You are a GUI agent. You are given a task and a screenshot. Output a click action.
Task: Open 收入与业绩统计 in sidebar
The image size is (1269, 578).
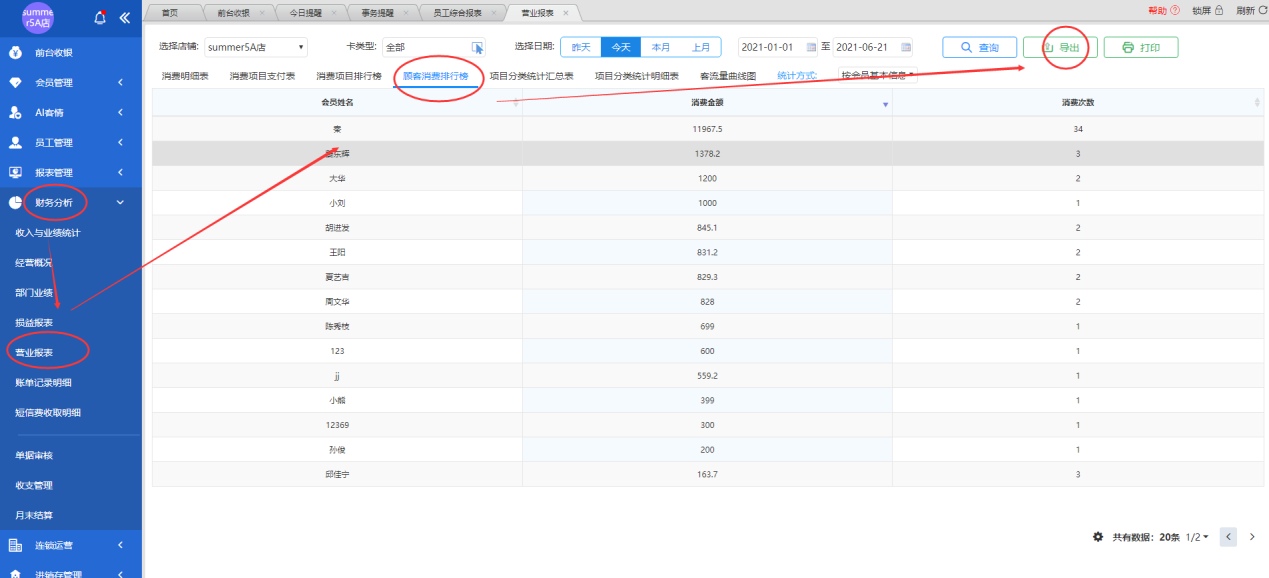point(47,232)
